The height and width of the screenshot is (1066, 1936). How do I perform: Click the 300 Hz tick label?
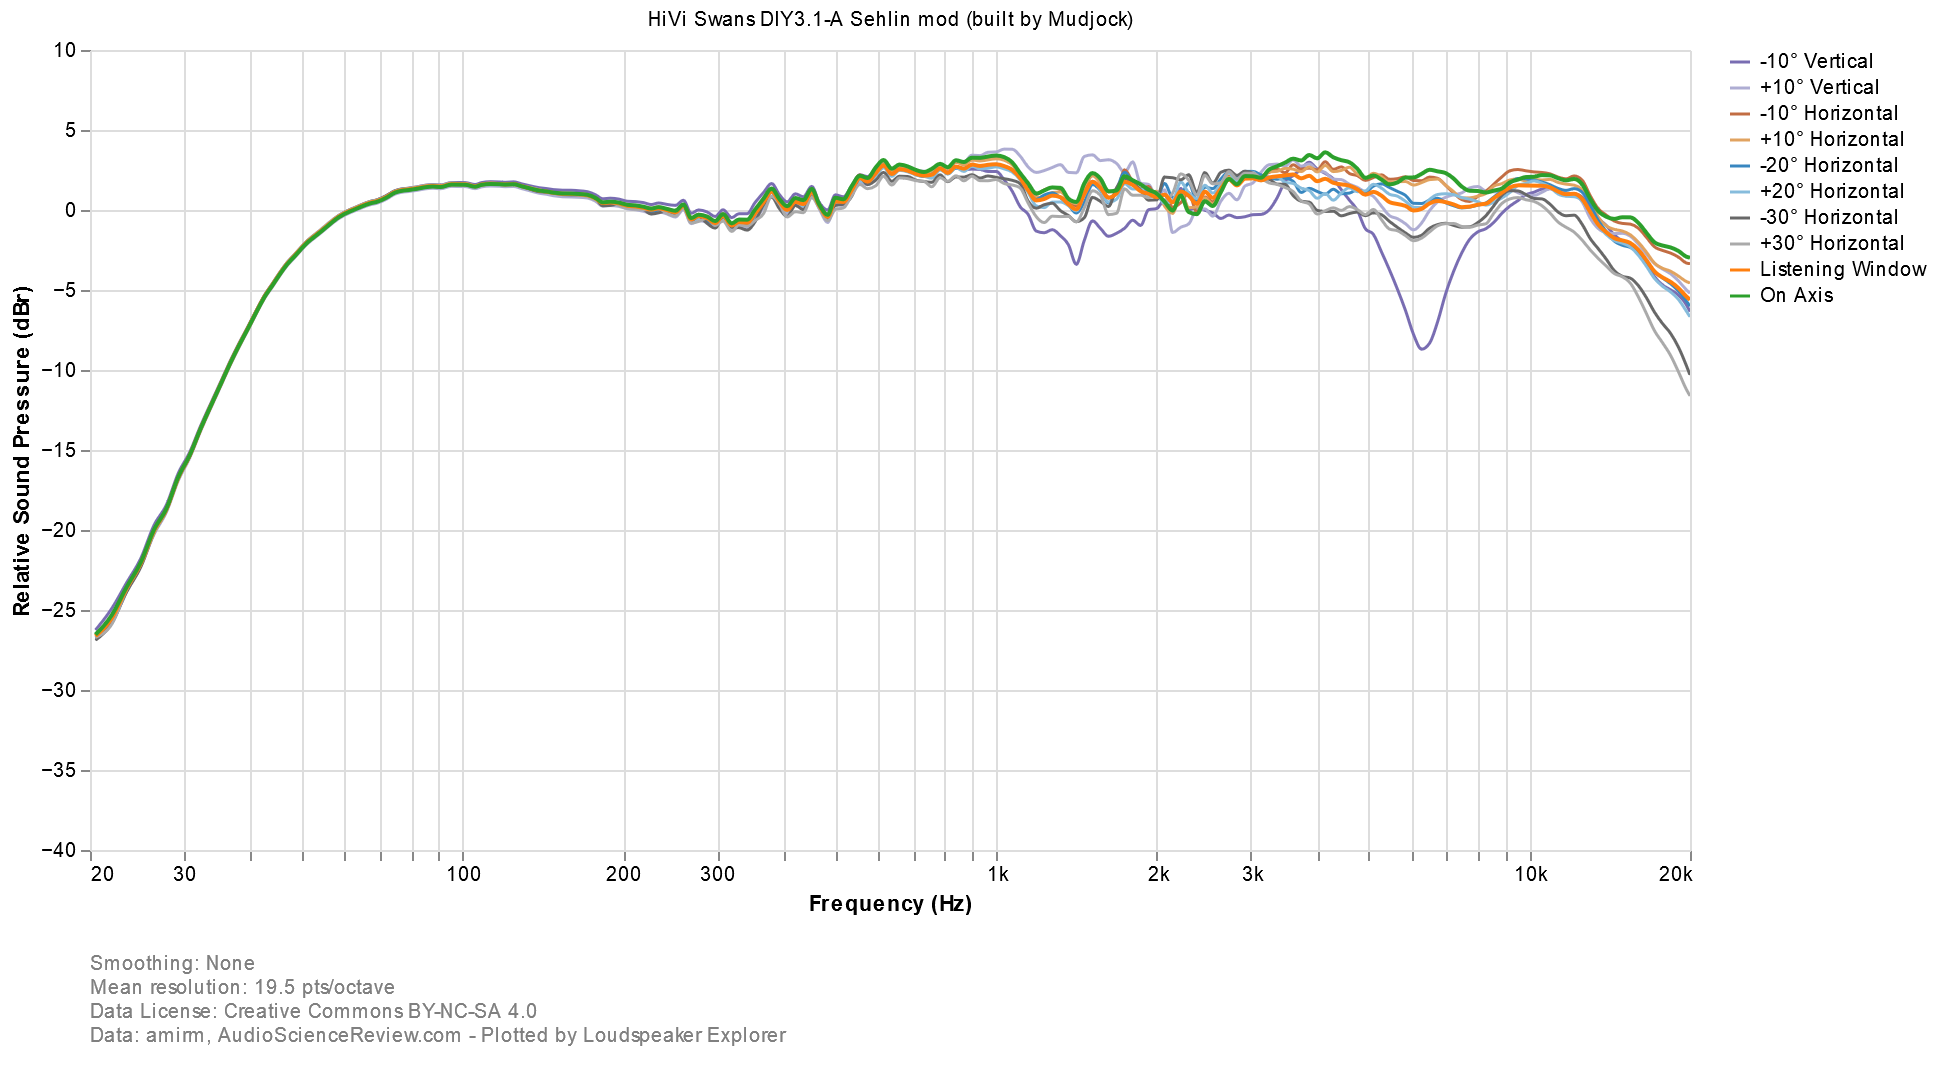[x=717, y=874]
